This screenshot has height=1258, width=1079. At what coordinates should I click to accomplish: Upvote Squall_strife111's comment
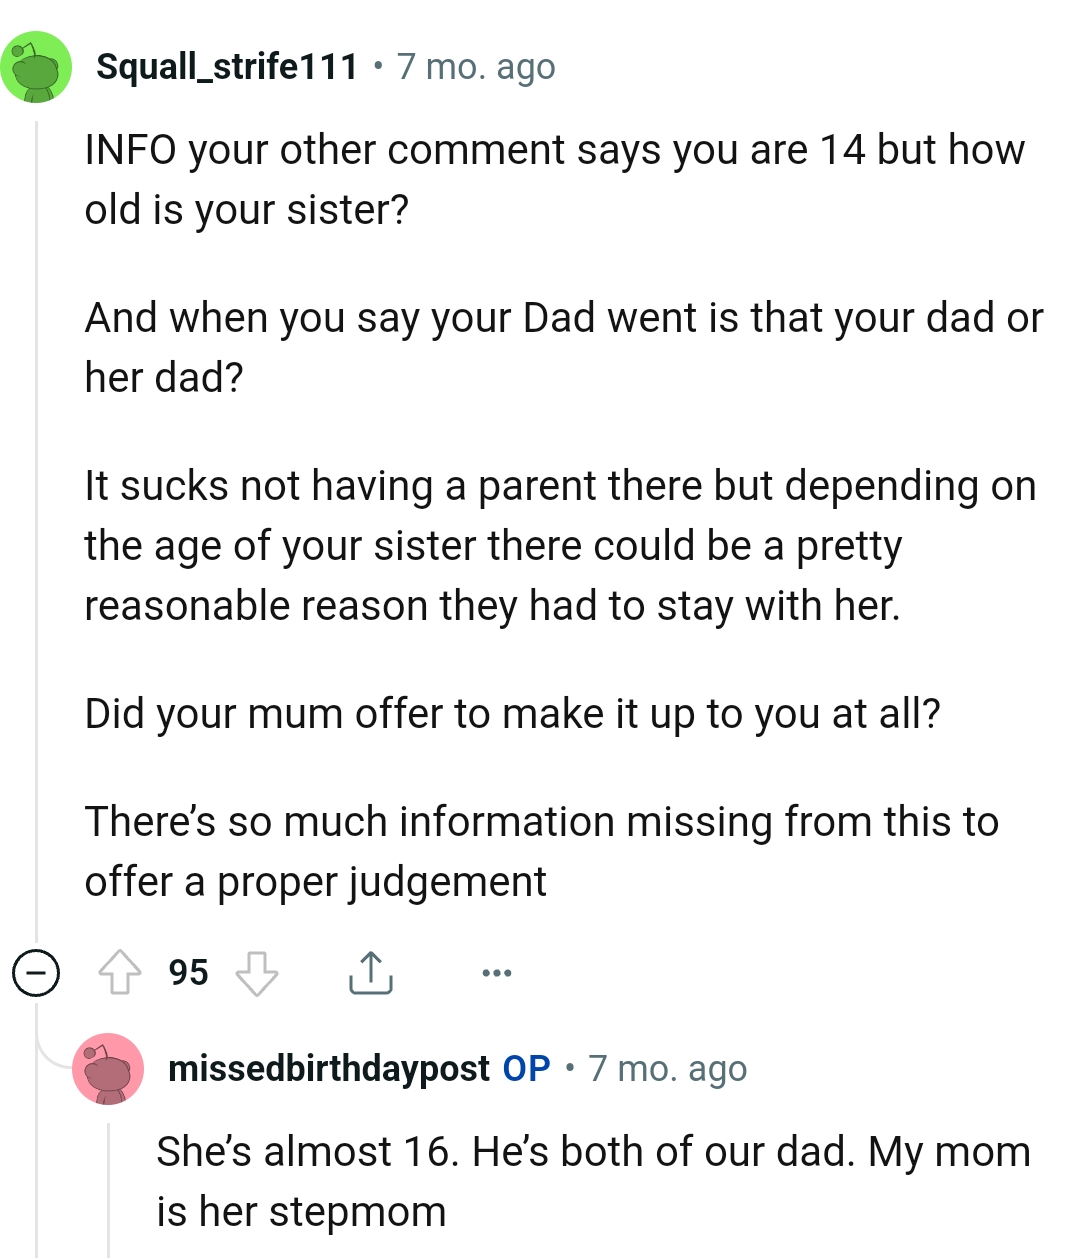pos(121,970)
